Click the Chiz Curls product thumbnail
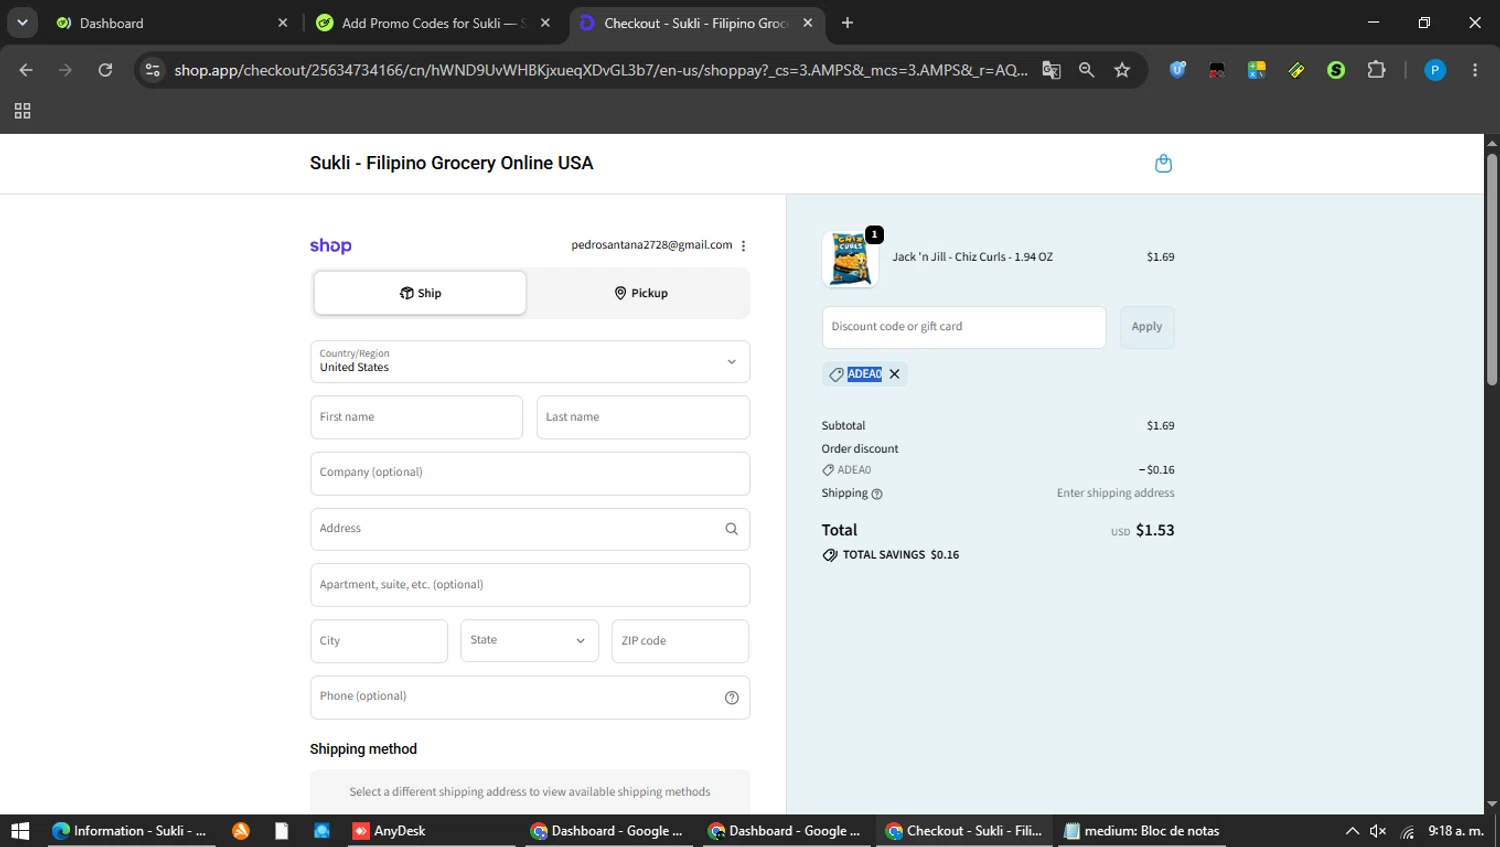Viewport: 1500px width, 847px height. (850, 258)
